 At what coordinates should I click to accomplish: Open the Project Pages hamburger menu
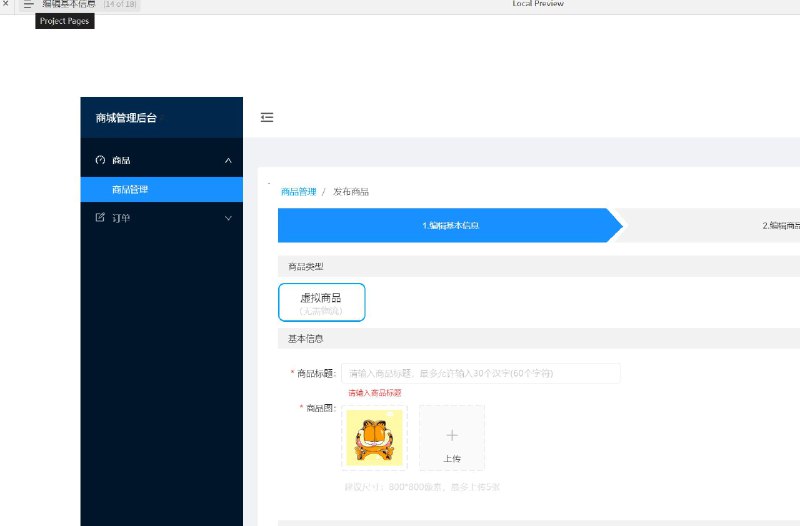point(29,5)
